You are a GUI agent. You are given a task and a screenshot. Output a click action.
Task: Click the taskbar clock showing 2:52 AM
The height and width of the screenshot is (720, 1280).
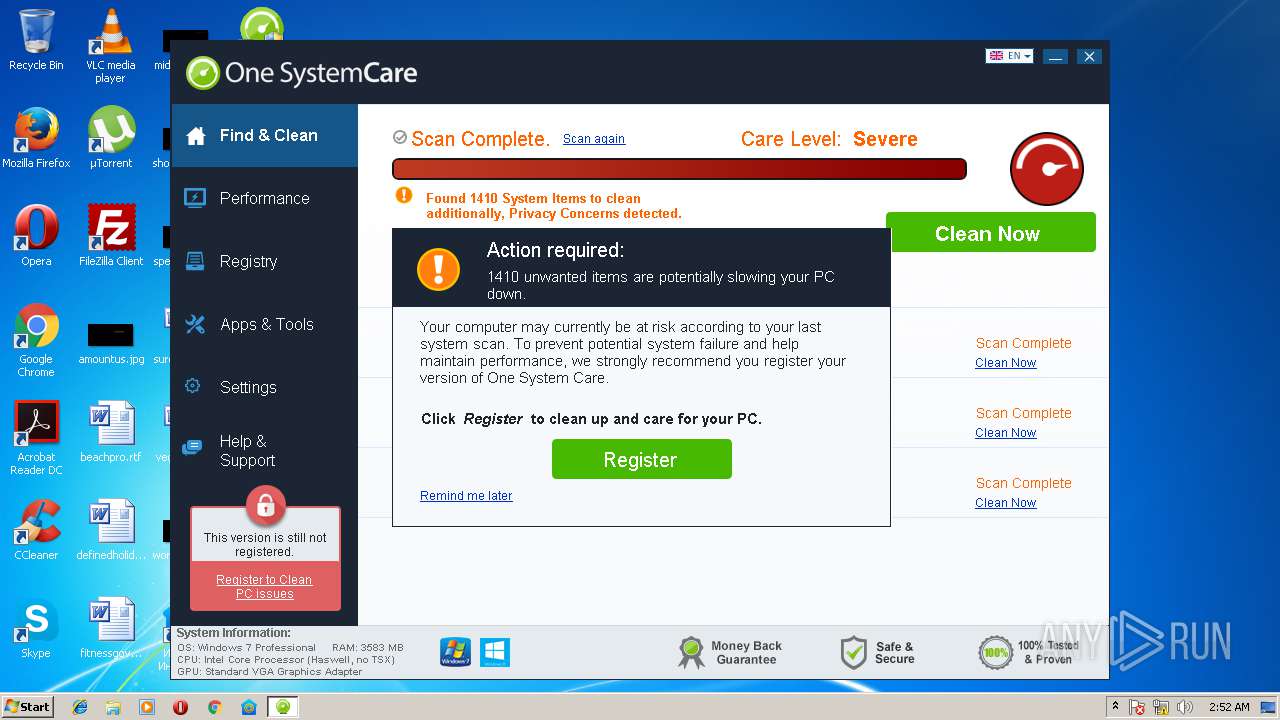1228,707
